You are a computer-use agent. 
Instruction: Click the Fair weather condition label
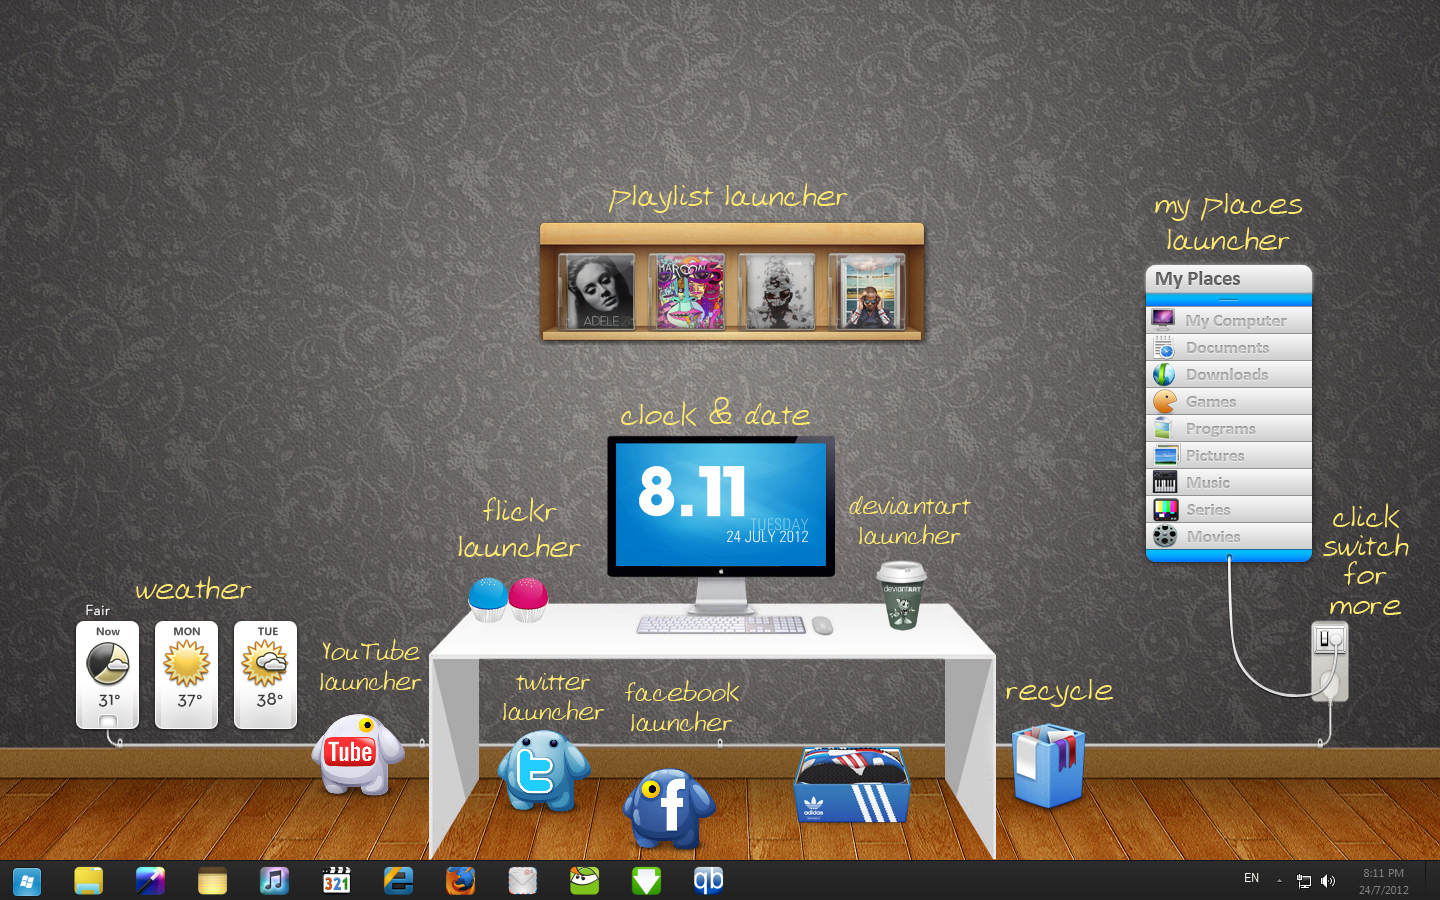tap(98, 610)
